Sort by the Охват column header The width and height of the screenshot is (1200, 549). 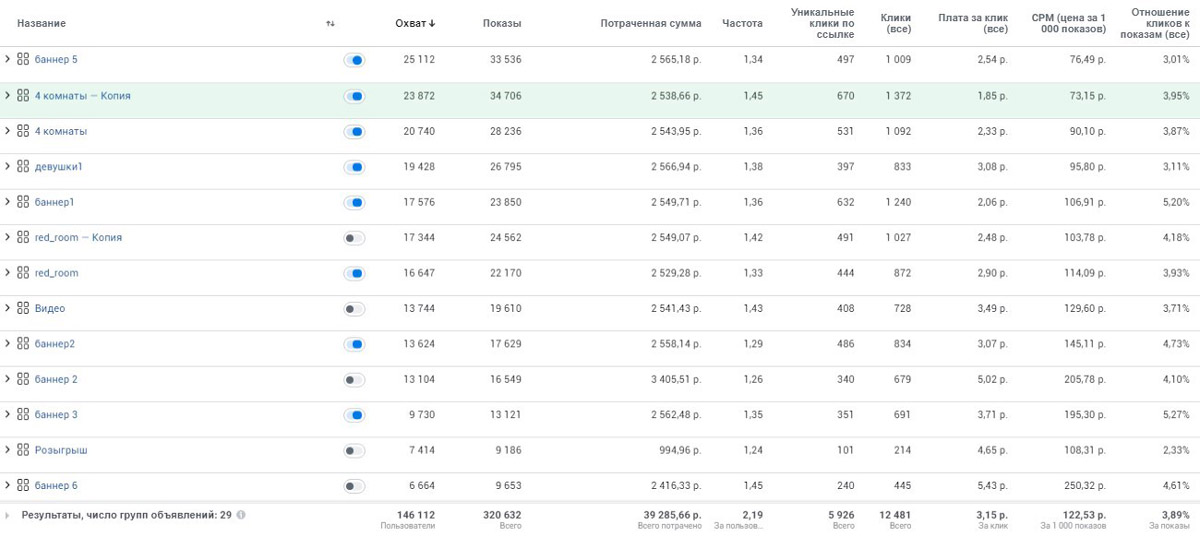click(x=414, y=23)
